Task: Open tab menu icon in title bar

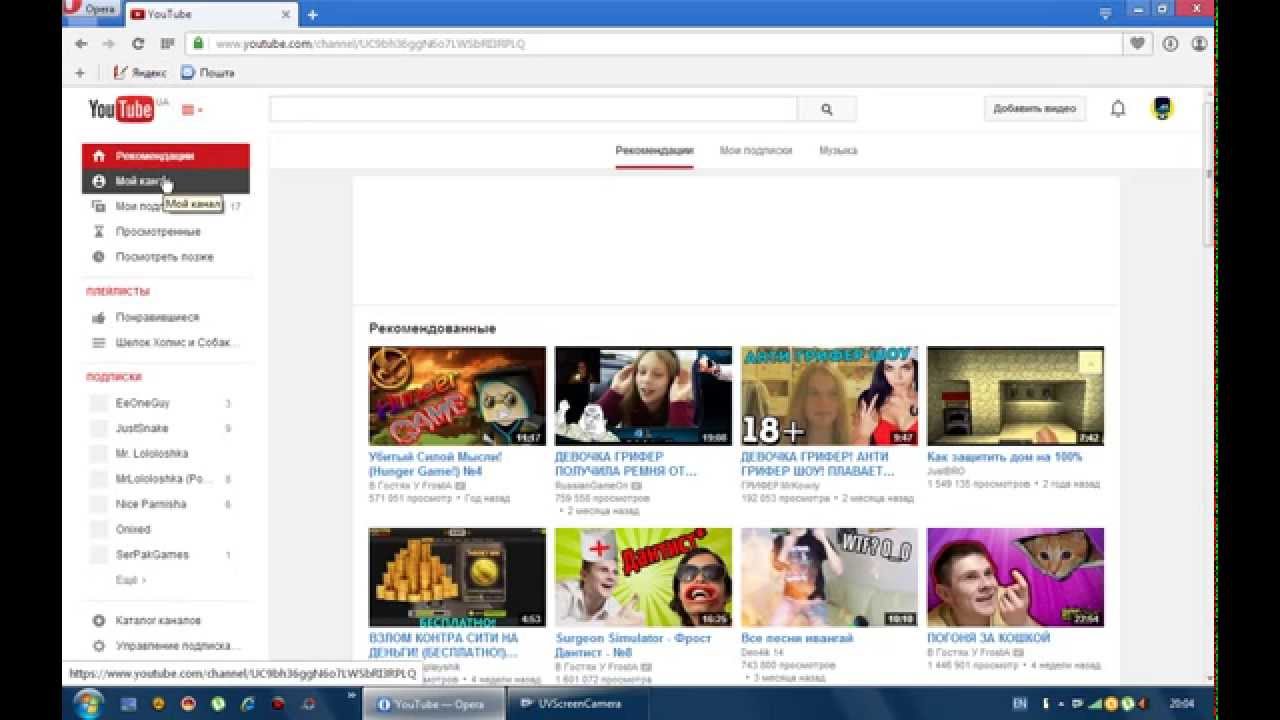Action: point(1105,13)
